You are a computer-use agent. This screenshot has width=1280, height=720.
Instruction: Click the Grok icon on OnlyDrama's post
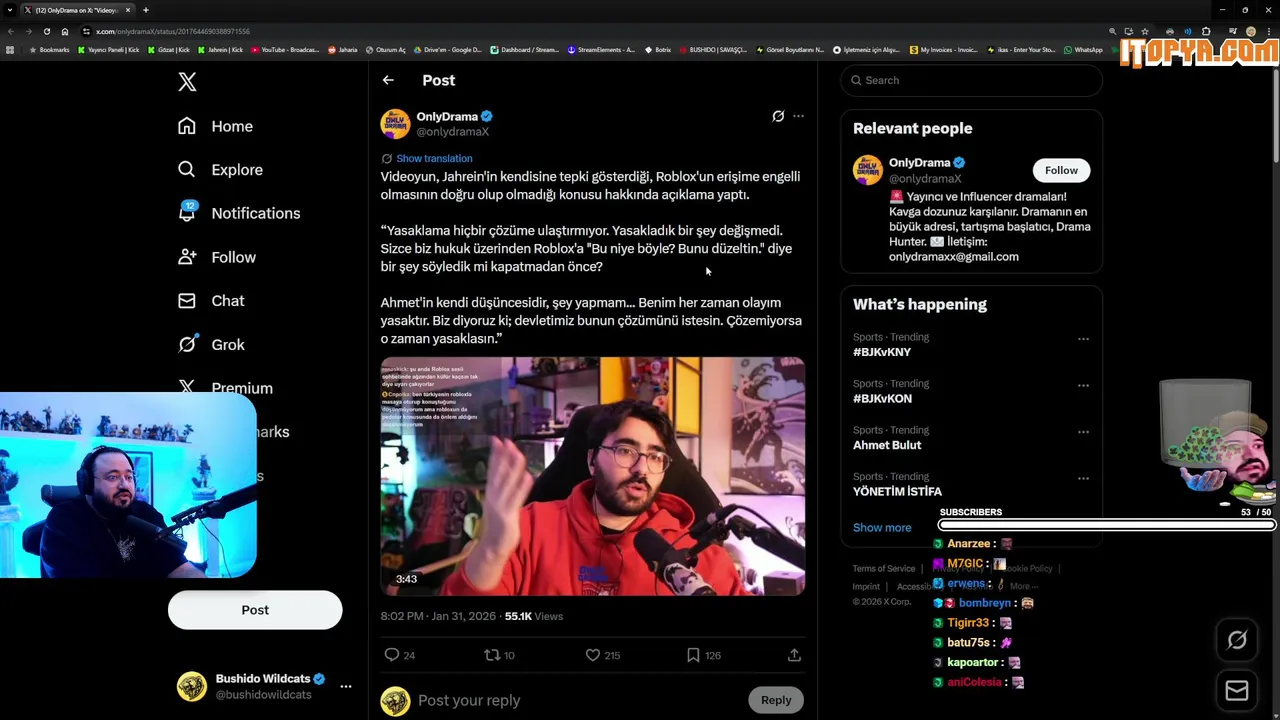778,116
